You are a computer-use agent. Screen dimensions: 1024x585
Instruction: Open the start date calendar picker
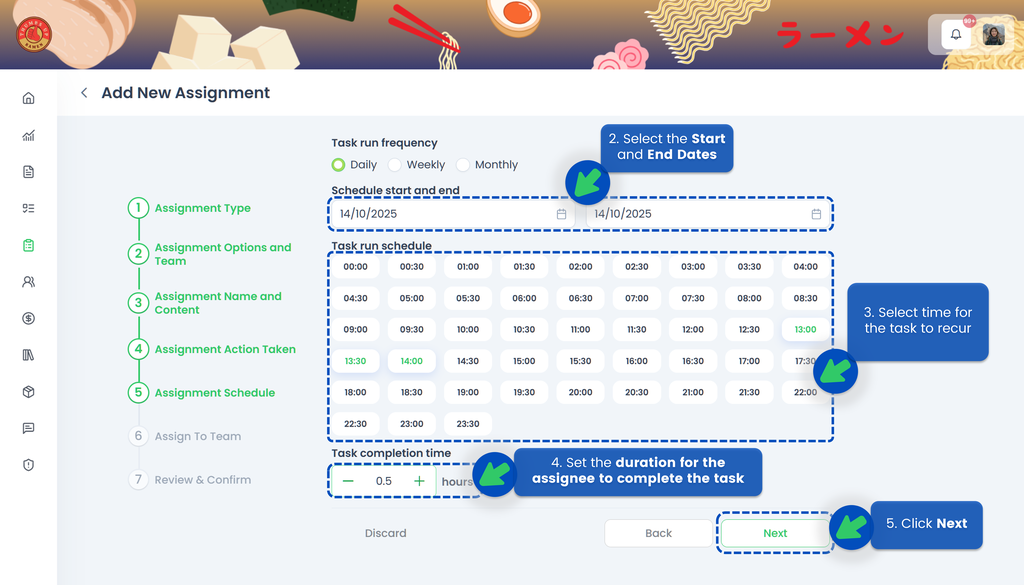tap(561, 214)
